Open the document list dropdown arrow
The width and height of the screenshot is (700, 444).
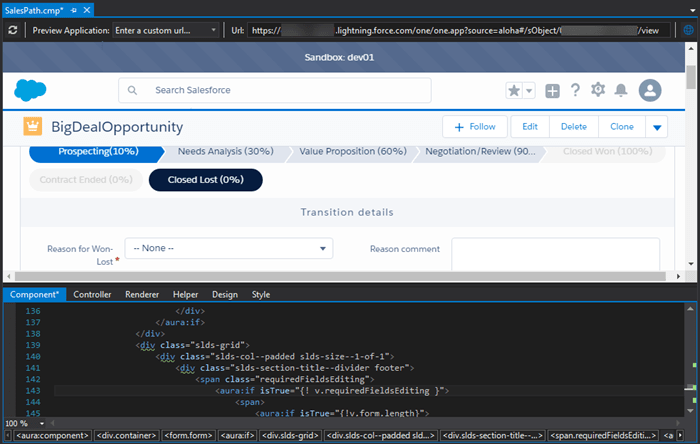coord(692,11)
